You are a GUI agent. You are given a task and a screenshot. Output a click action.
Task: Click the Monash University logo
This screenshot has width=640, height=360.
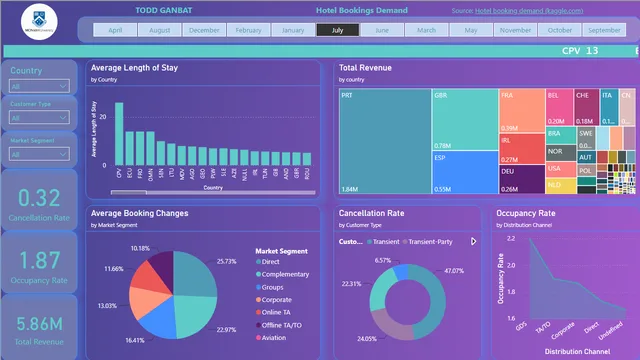39,22
